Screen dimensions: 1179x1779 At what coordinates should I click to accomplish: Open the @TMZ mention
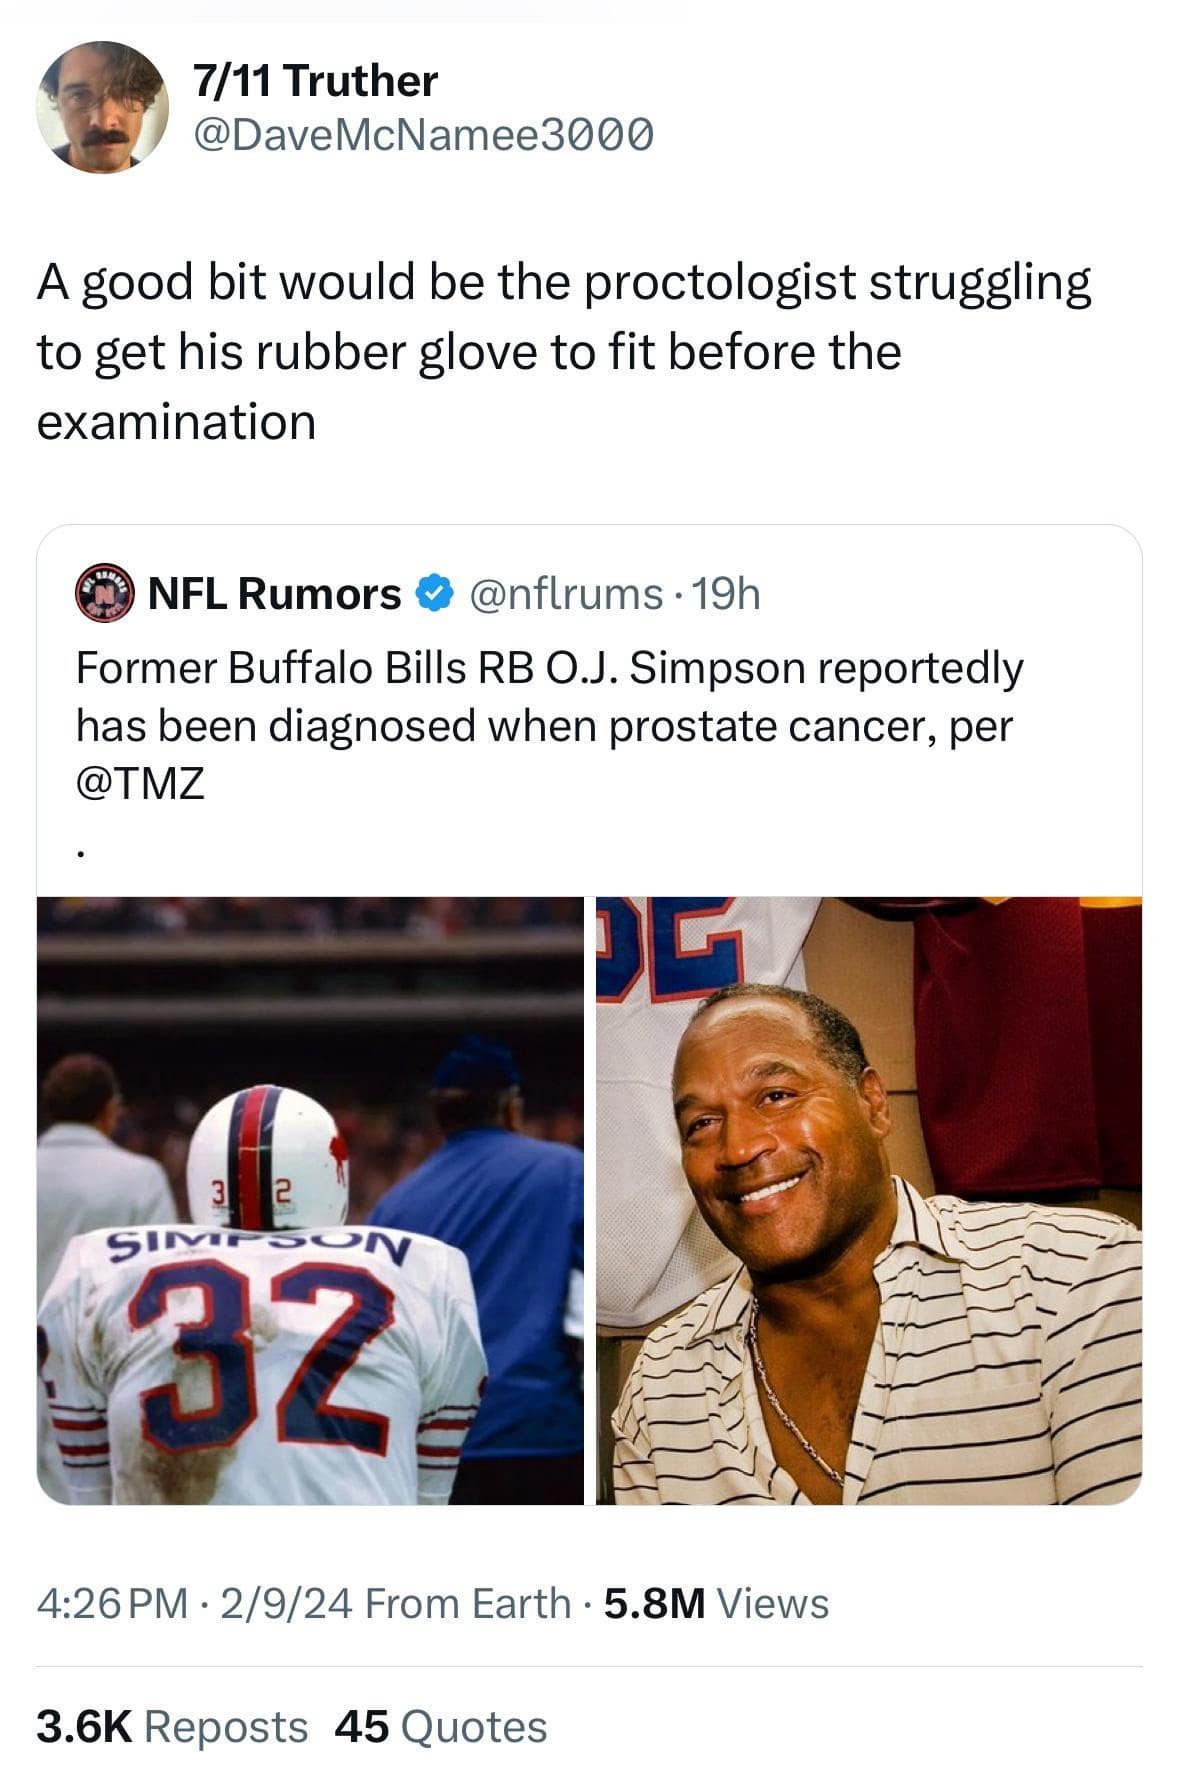[x=140, y=783]
